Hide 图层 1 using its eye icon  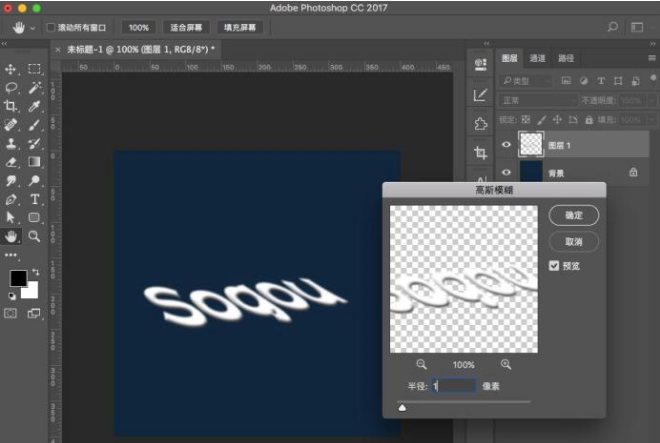[x=506, y=146]
